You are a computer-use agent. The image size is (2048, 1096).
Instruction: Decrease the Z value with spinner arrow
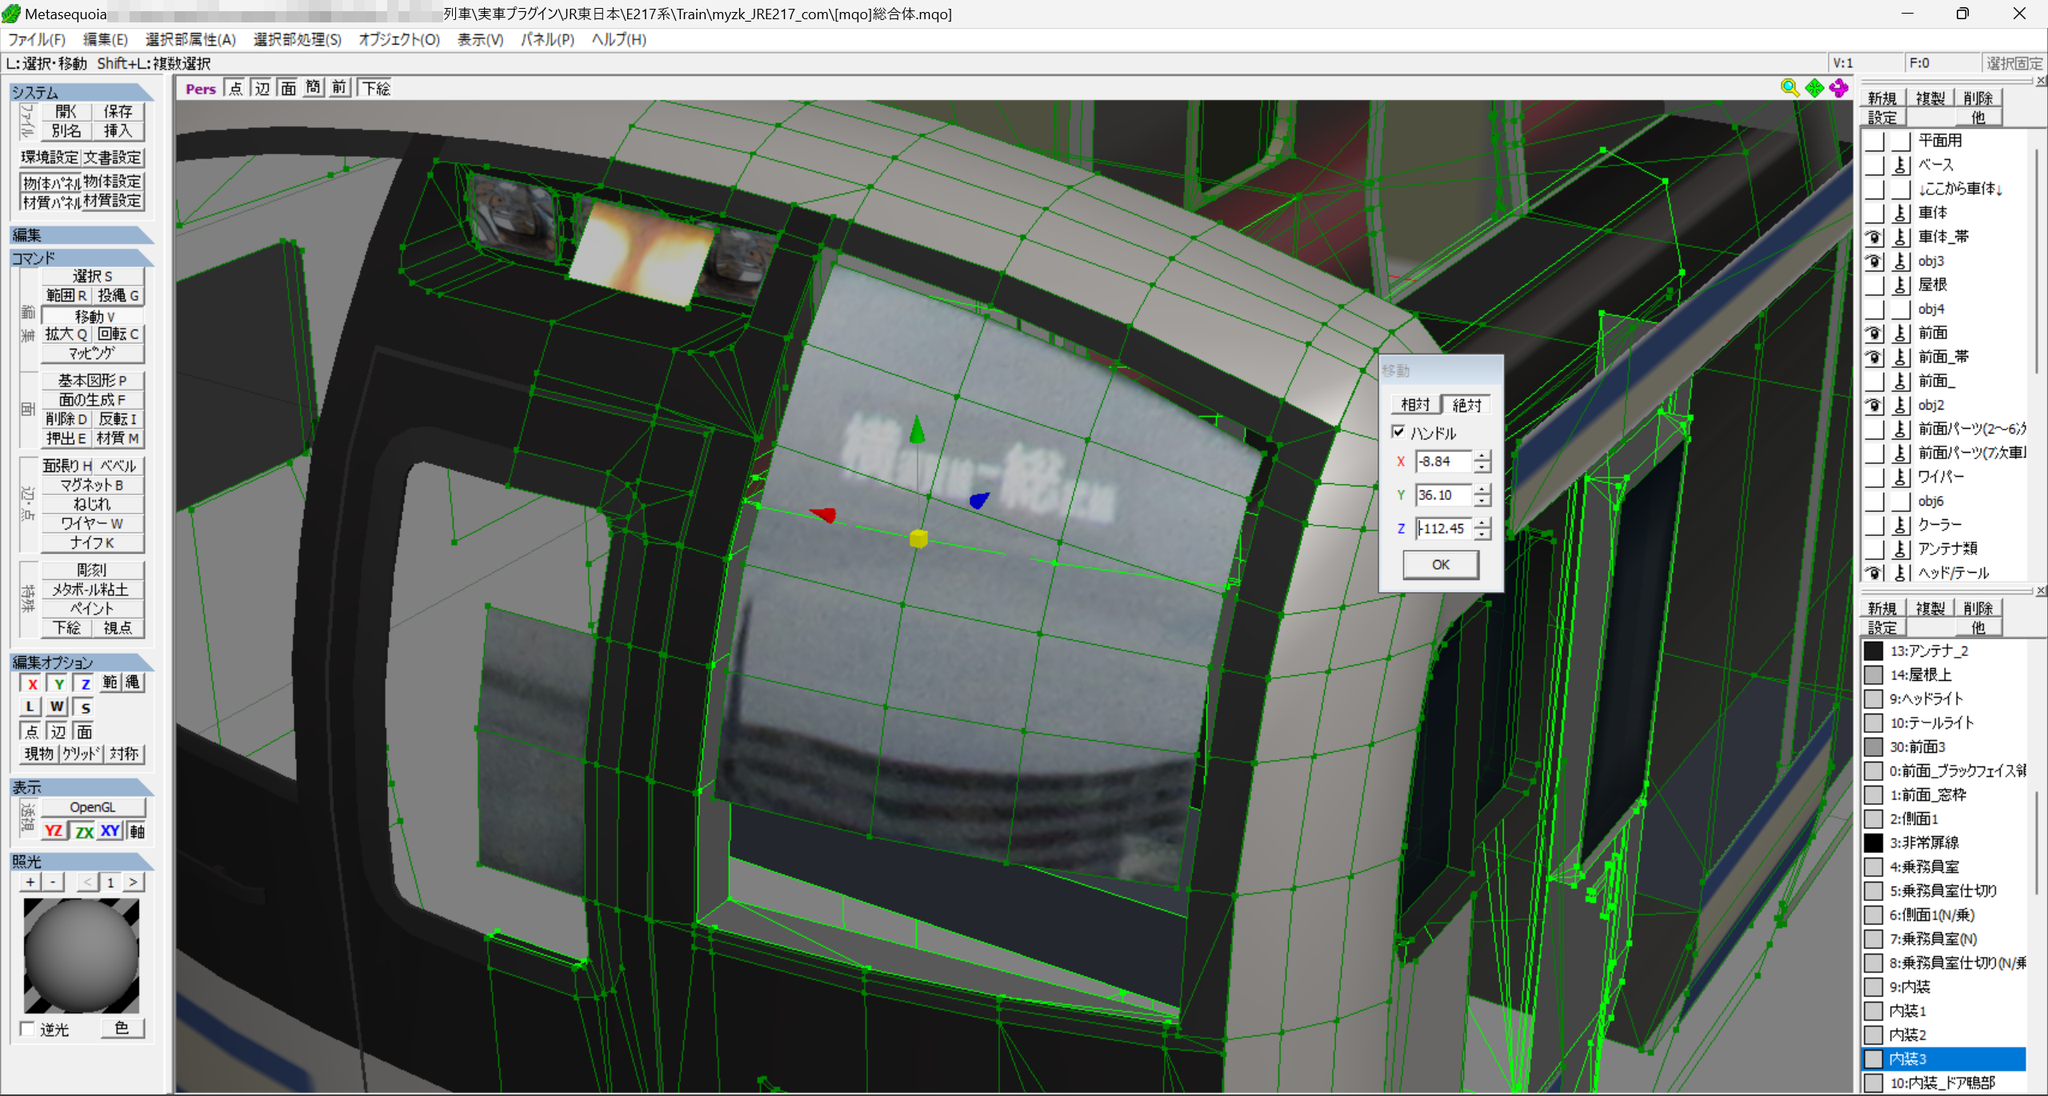(x=1482, y=535)
